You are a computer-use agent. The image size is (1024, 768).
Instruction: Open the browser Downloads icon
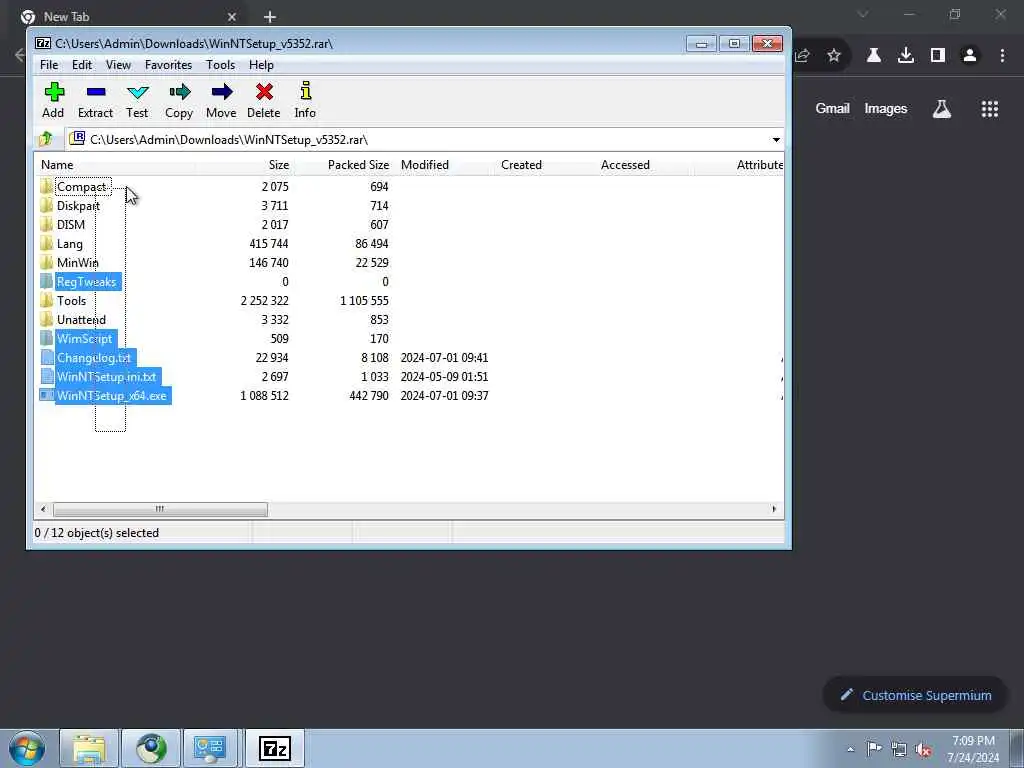click(x=906, y=56)
